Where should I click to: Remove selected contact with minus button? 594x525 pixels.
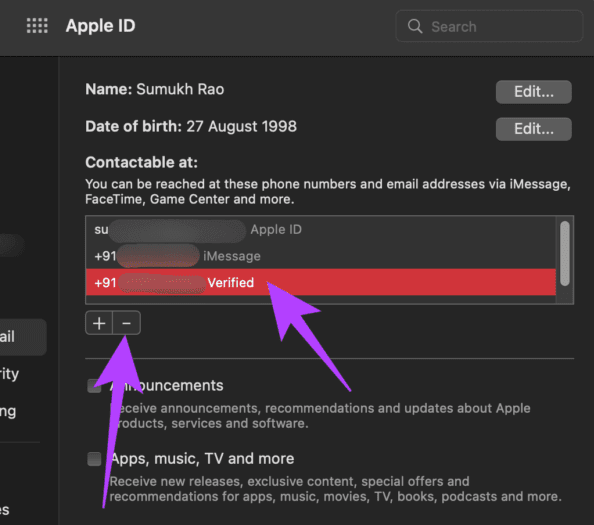pos(127,323)
